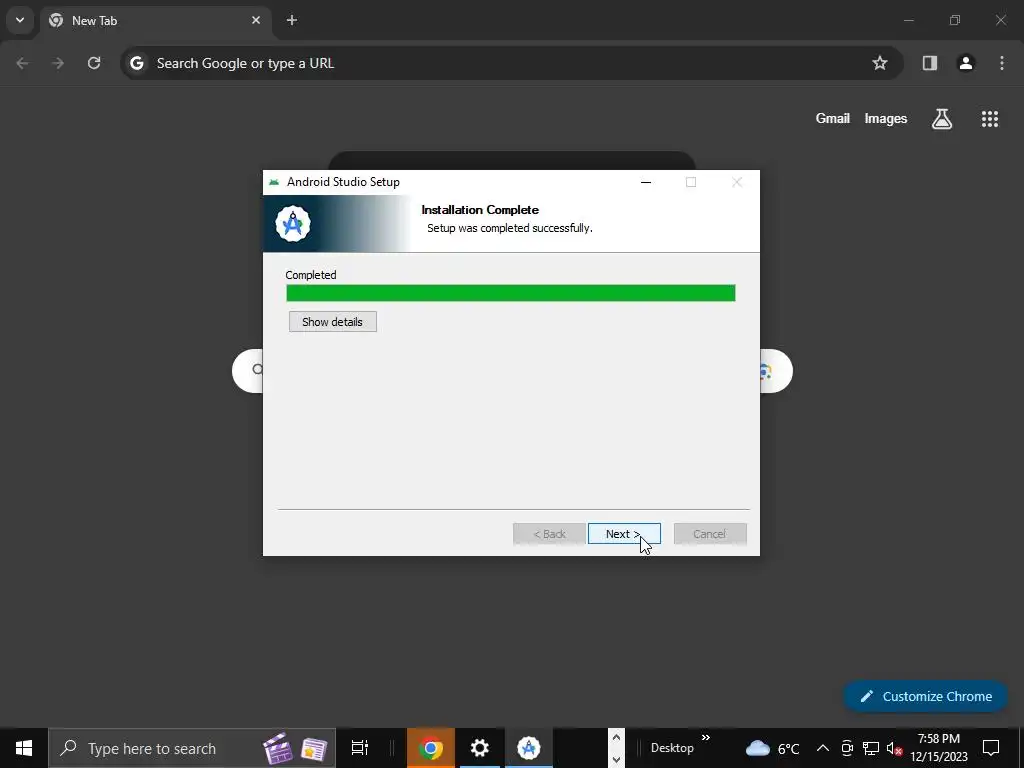Click Meet Now camera tray icon
This screenshot has height=768, width=1024.
[x=847, y=748]
